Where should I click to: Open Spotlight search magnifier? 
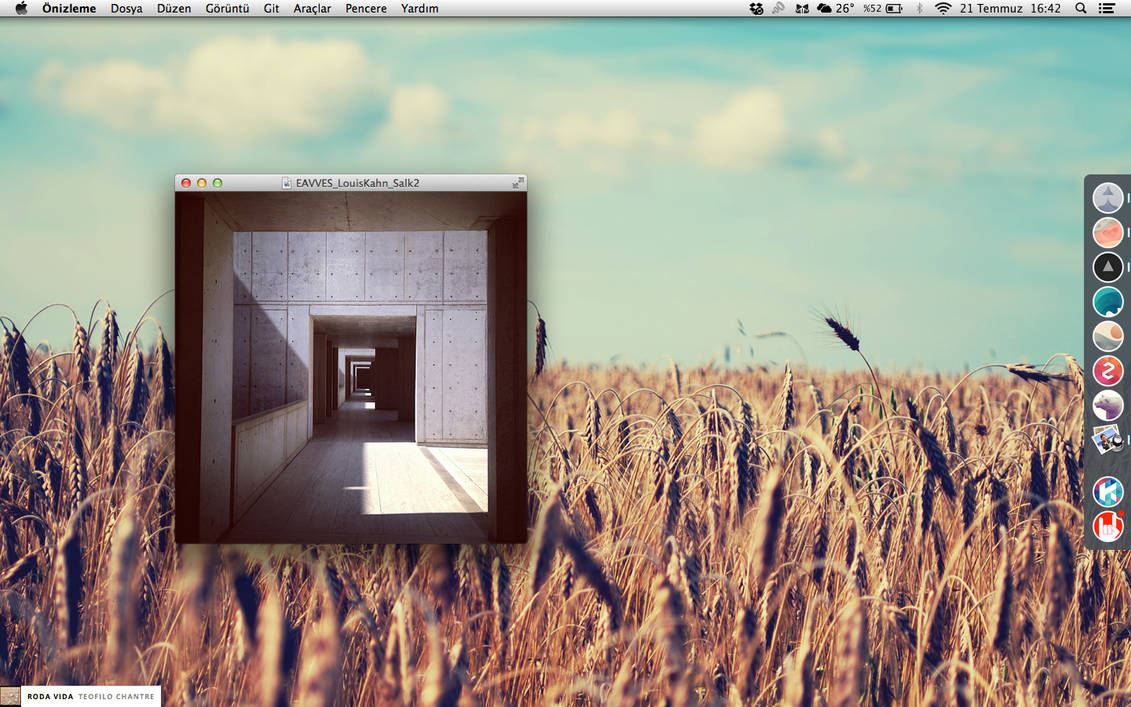pyautogui.click(x=1081, y=9)
